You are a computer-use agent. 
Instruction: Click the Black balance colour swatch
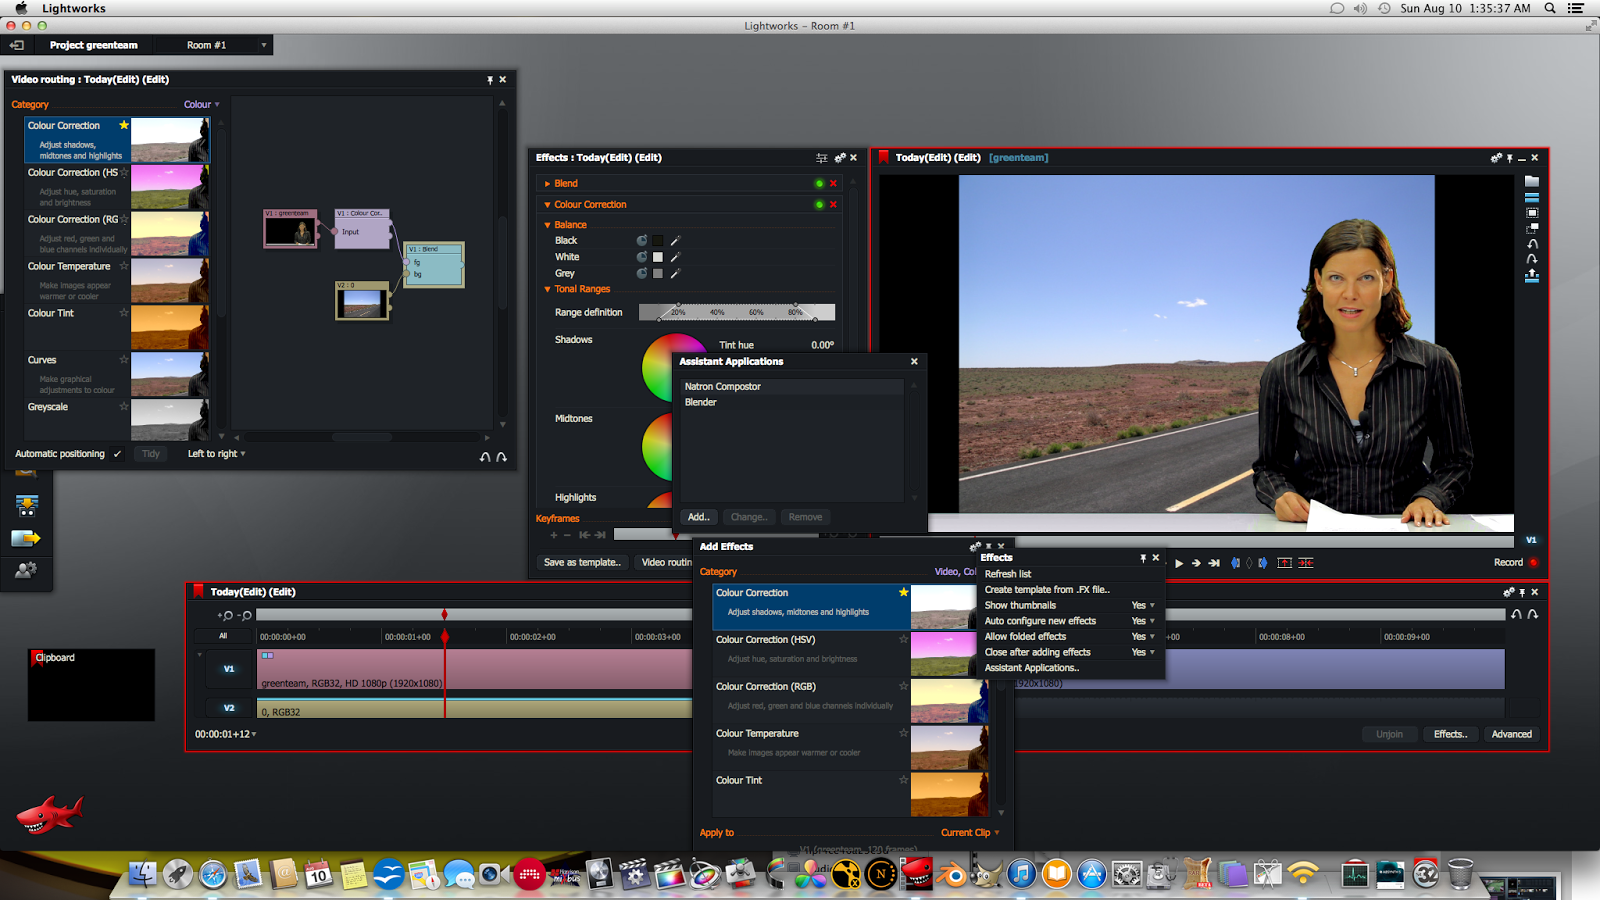click(x=657, y=241)
